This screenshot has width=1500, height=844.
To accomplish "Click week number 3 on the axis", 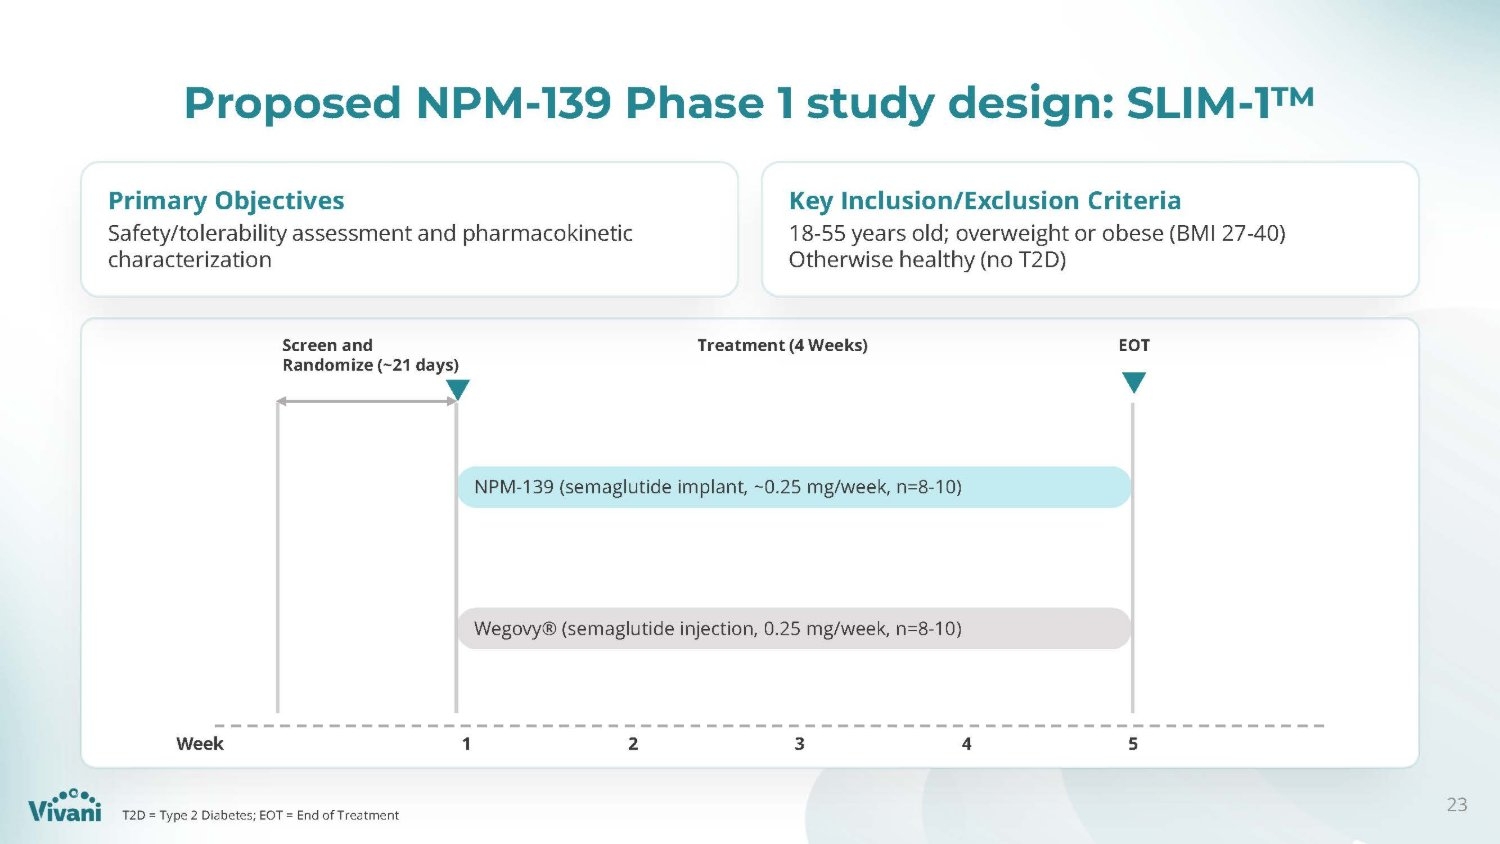I will [x=799, y=744].
